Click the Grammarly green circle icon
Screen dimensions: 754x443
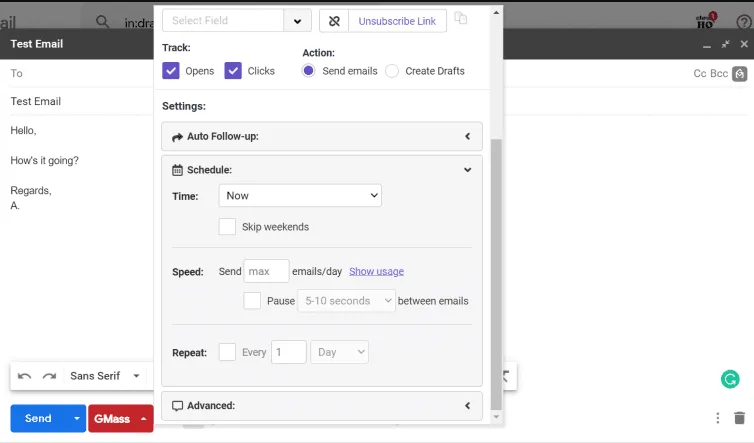(730, 379)
